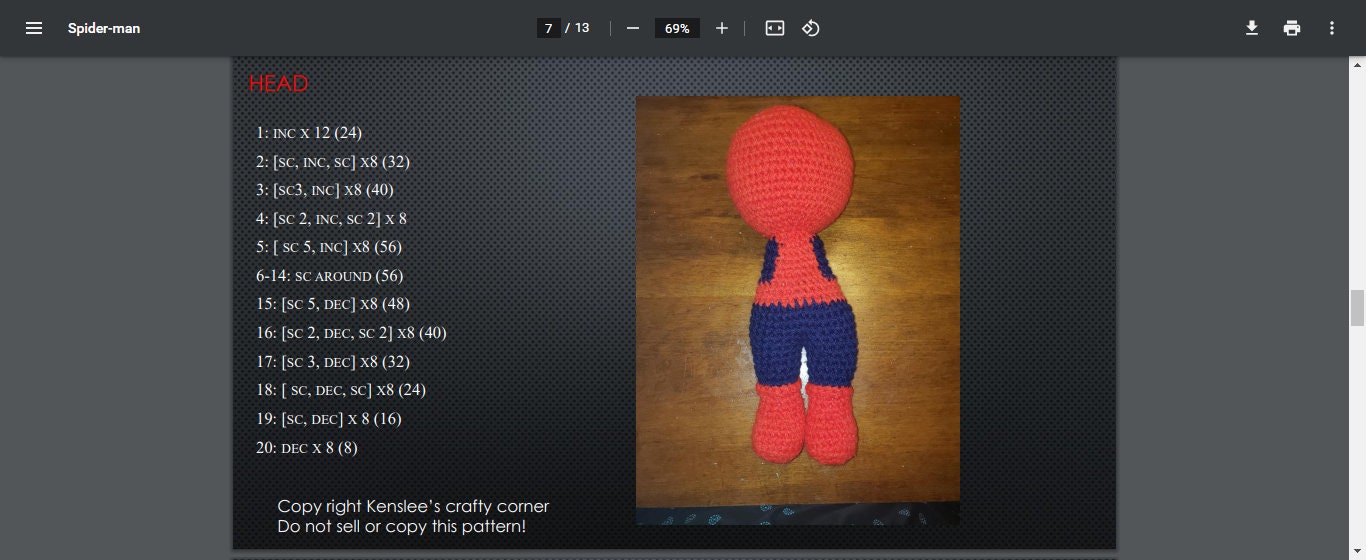Open the sidebar menu hamburger icon

click(34, 28)
